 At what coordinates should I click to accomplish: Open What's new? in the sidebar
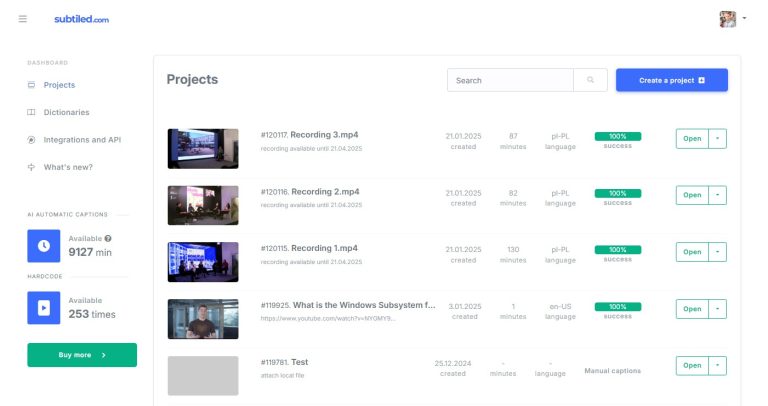[x=68, y=167]
